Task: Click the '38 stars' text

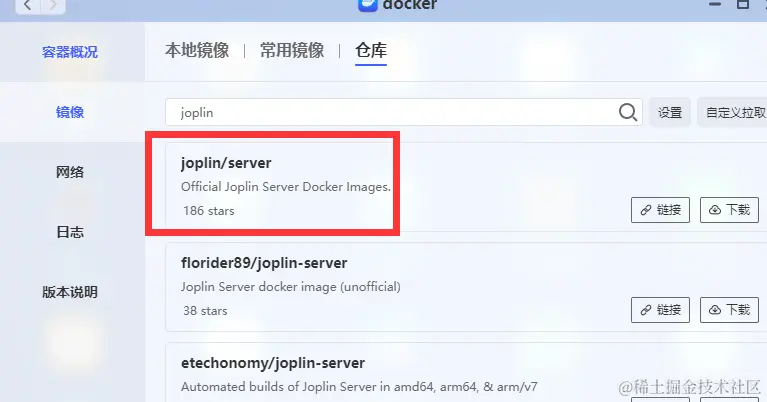Action: point(205,311)
